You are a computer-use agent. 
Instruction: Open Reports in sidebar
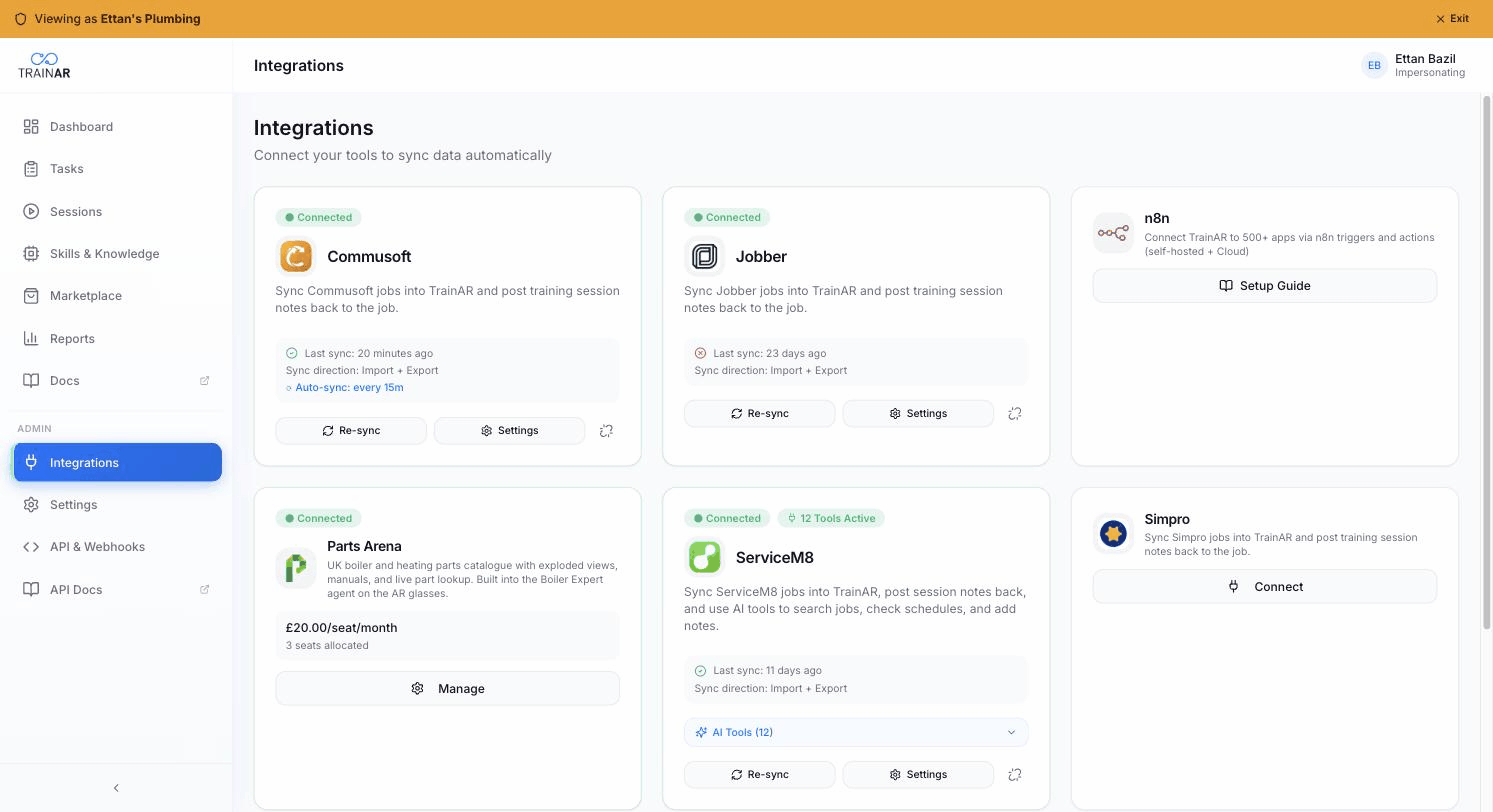pyautogui.click(x=117, y=339)
